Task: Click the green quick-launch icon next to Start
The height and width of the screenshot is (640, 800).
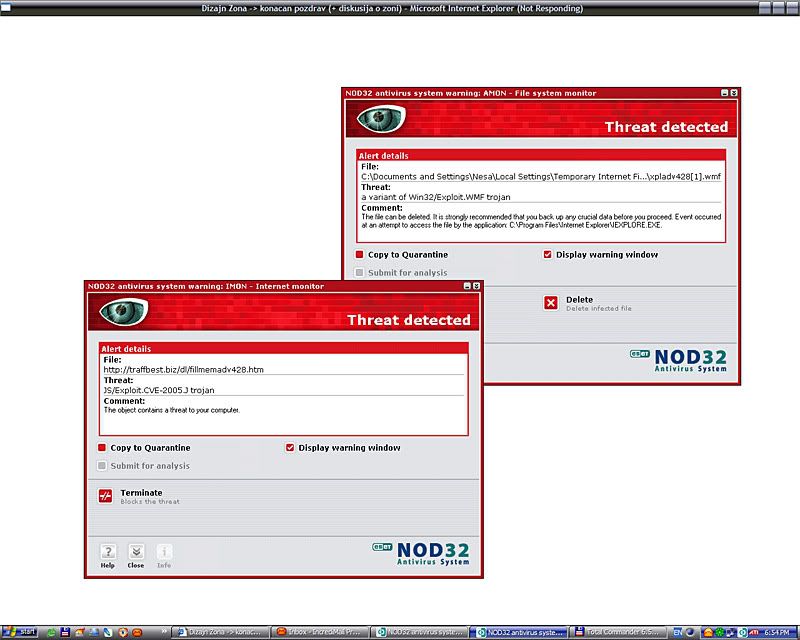Action: click(51, 632)
